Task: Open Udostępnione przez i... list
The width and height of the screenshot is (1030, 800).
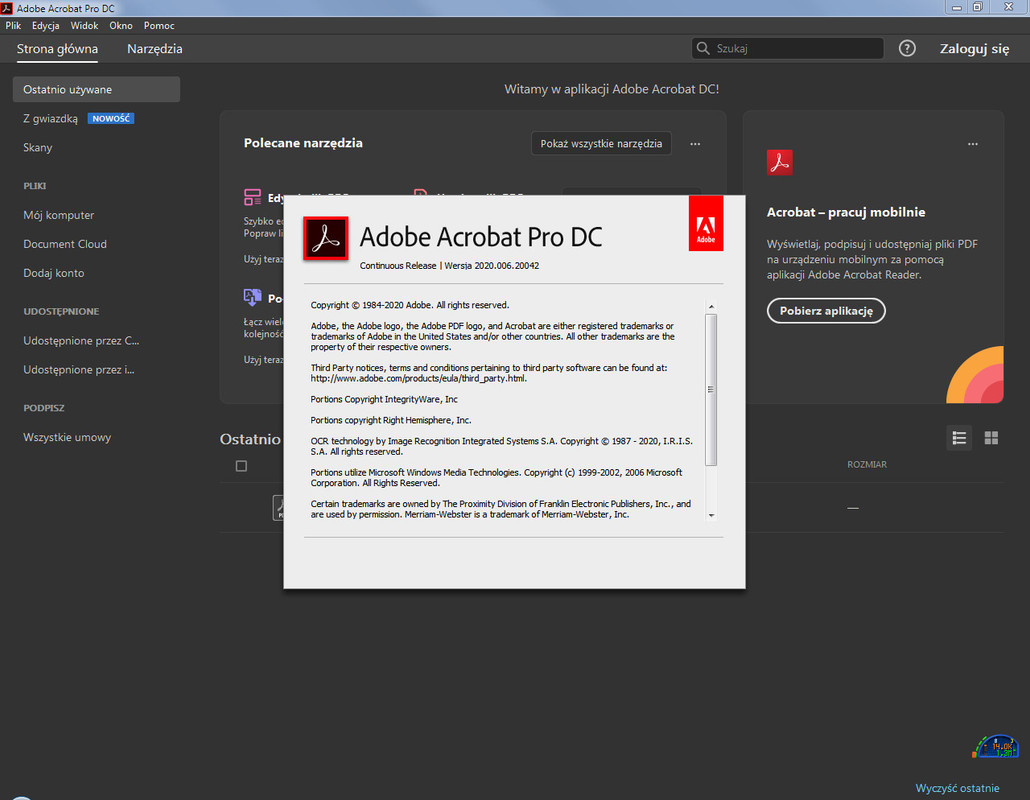Action: pos(79,369)
